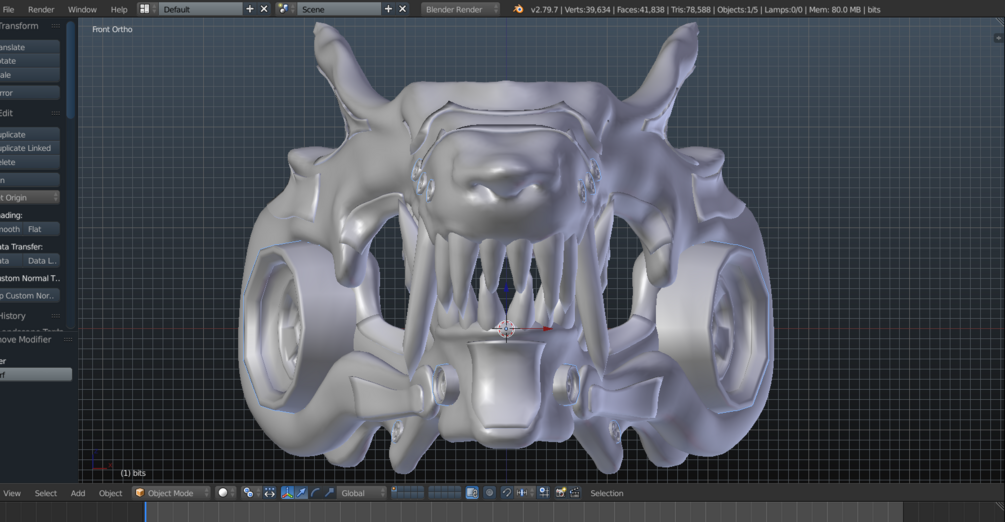
Task: Open the Help menu
Action: coord(119,9)
